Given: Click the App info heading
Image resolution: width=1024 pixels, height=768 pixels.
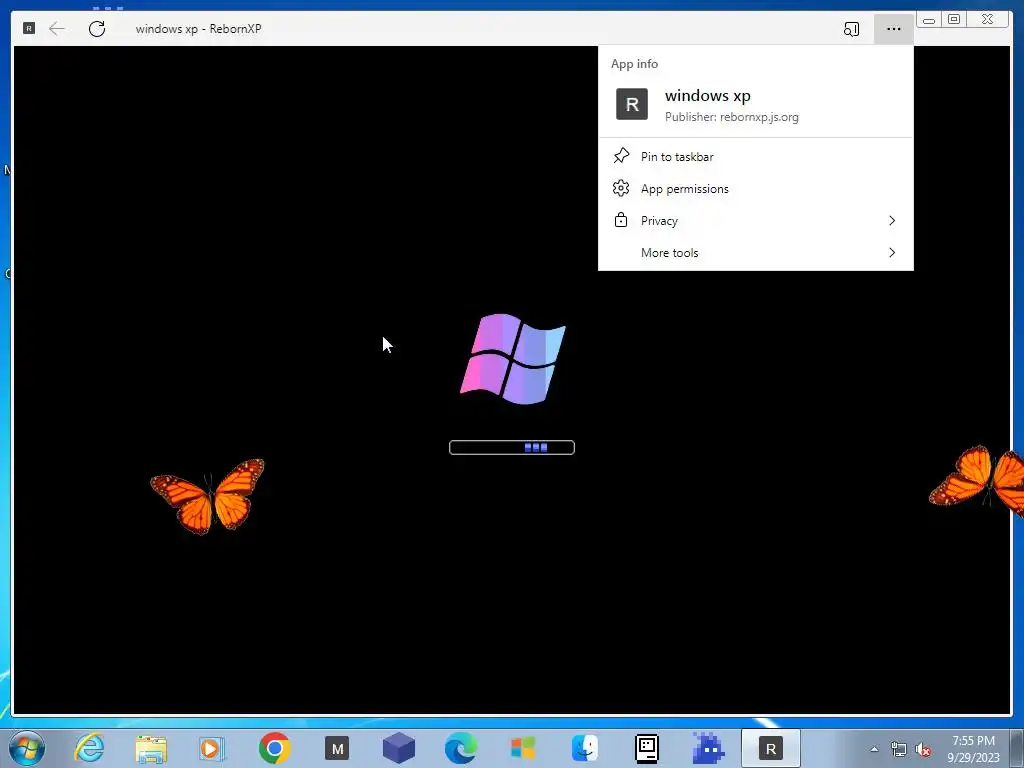Looking at the screenshot, I should tap(634, 64).
